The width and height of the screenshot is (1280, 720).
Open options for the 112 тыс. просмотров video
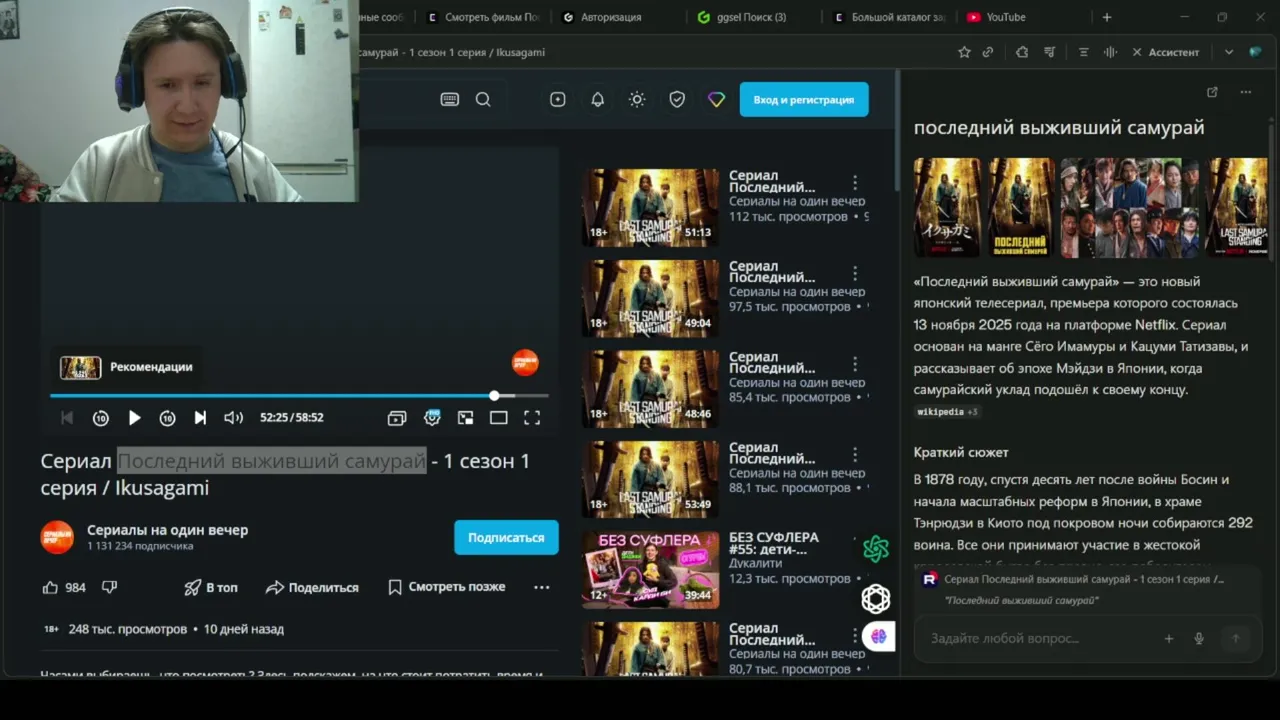[x=854, y=183]
